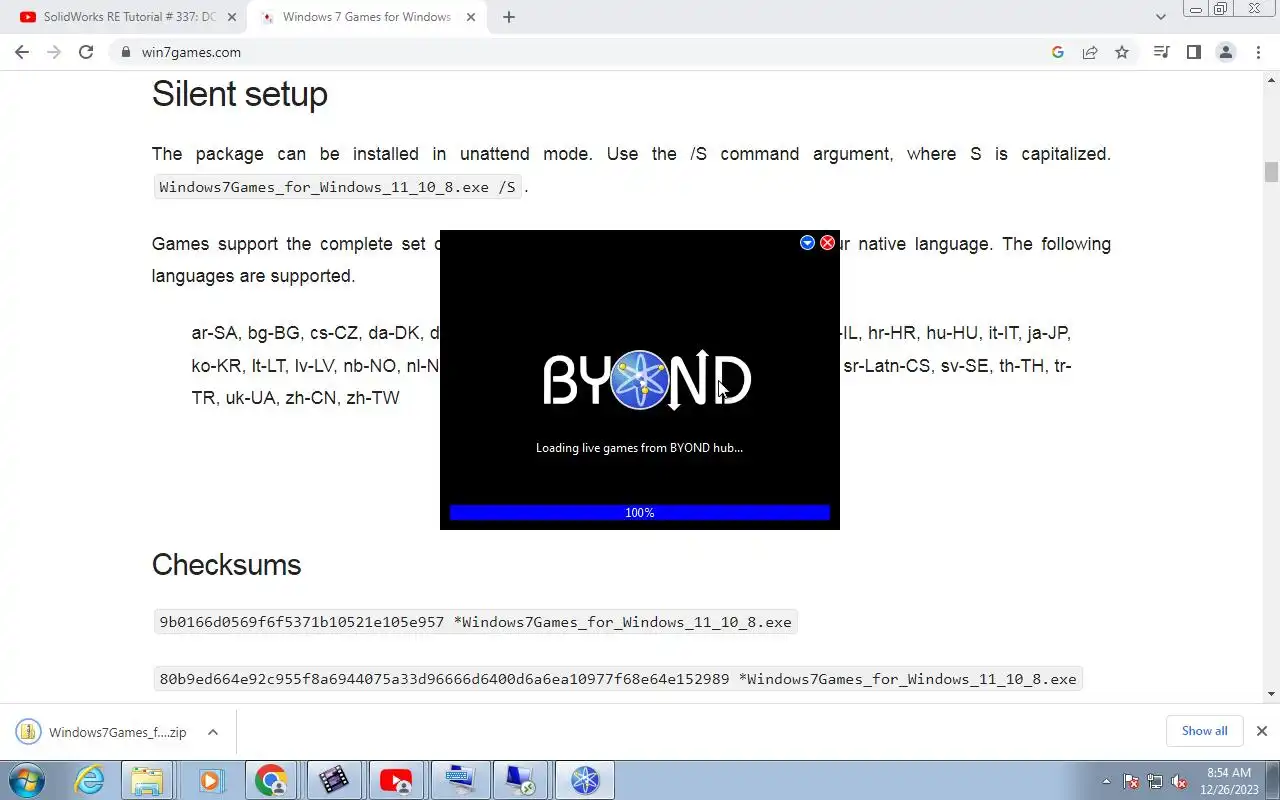Open the muted volume tray icon
The image size is (1280, 800).
[x=1179, y=781]
